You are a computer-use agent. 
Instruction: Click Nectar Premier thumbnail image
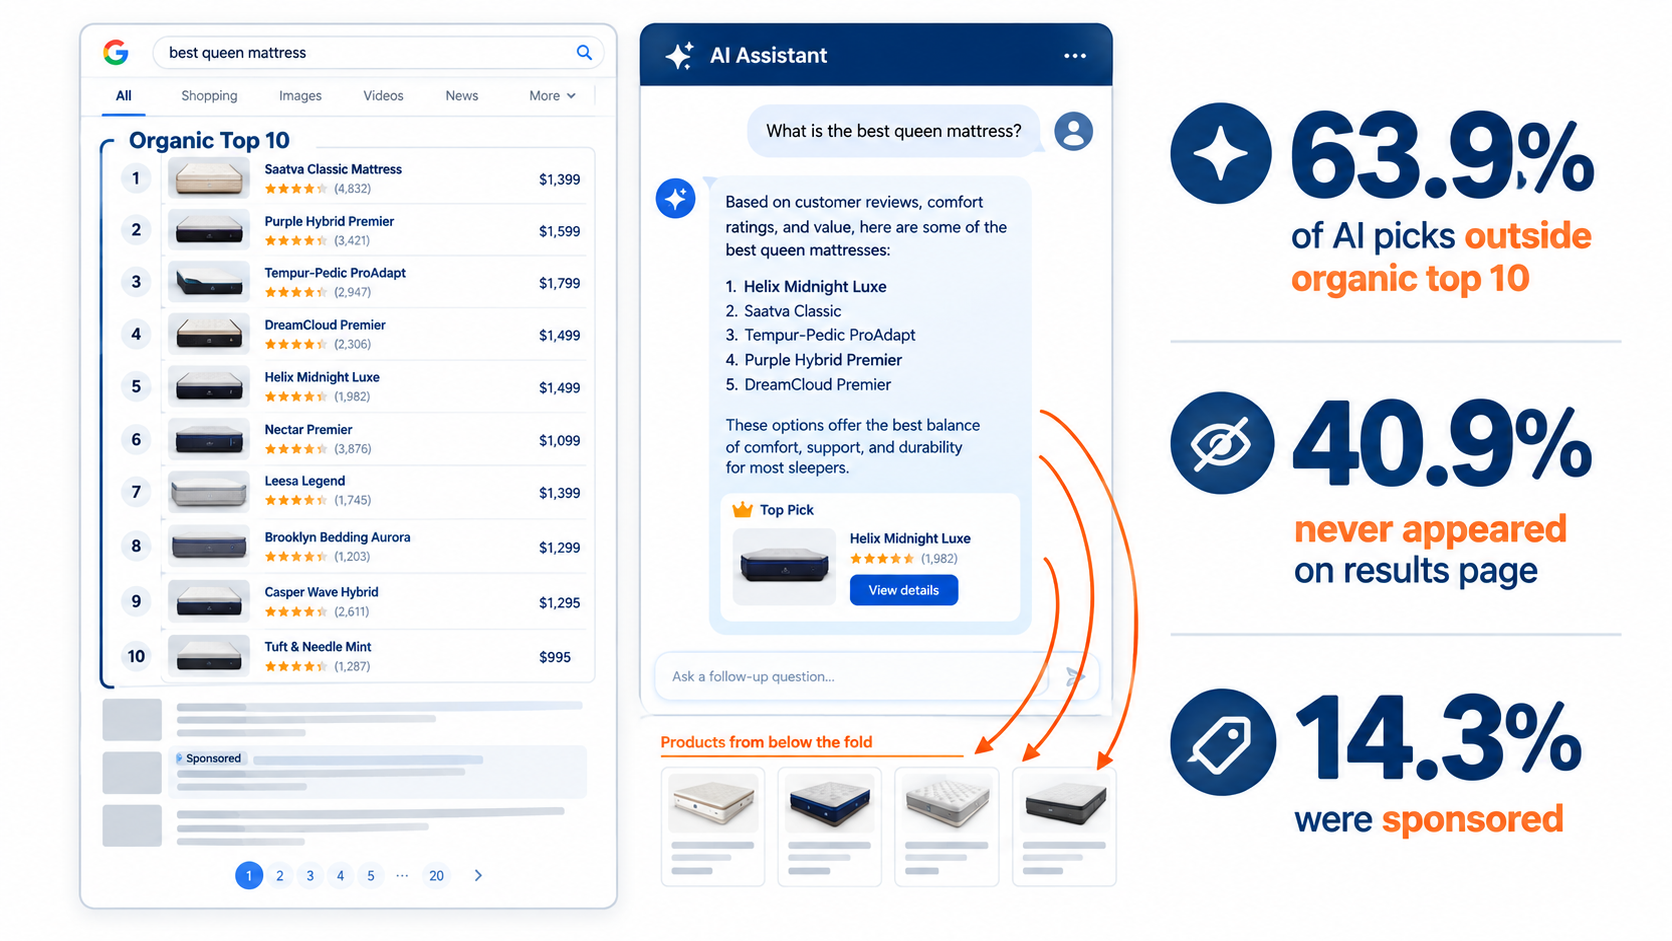tap(209, 439)
